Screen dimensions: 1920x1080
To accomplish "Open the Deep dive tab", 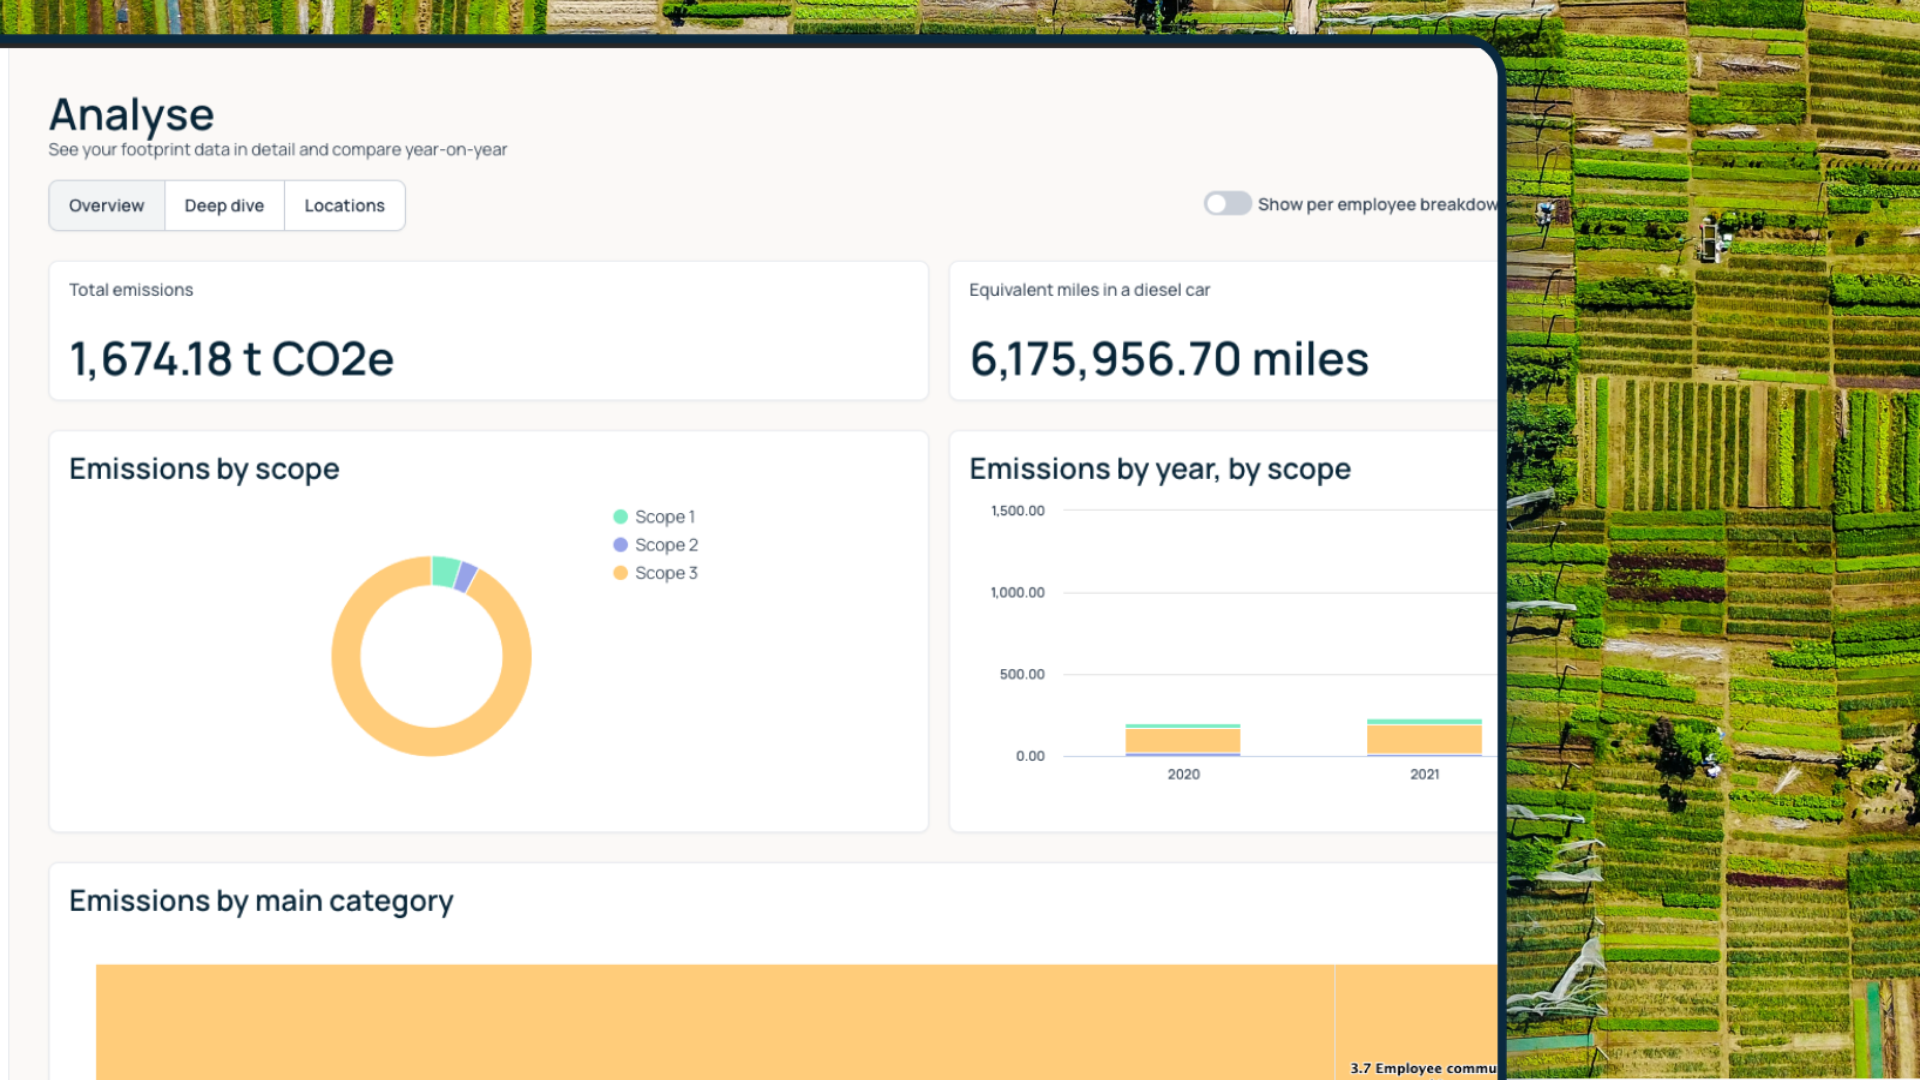I will 224,206.
